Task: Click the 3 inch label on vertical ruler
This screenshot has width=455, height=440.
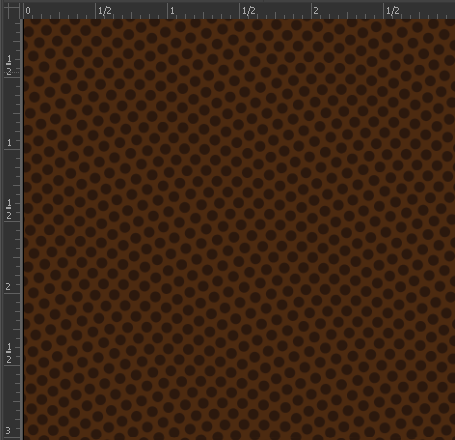Action: tap(8, 430)
